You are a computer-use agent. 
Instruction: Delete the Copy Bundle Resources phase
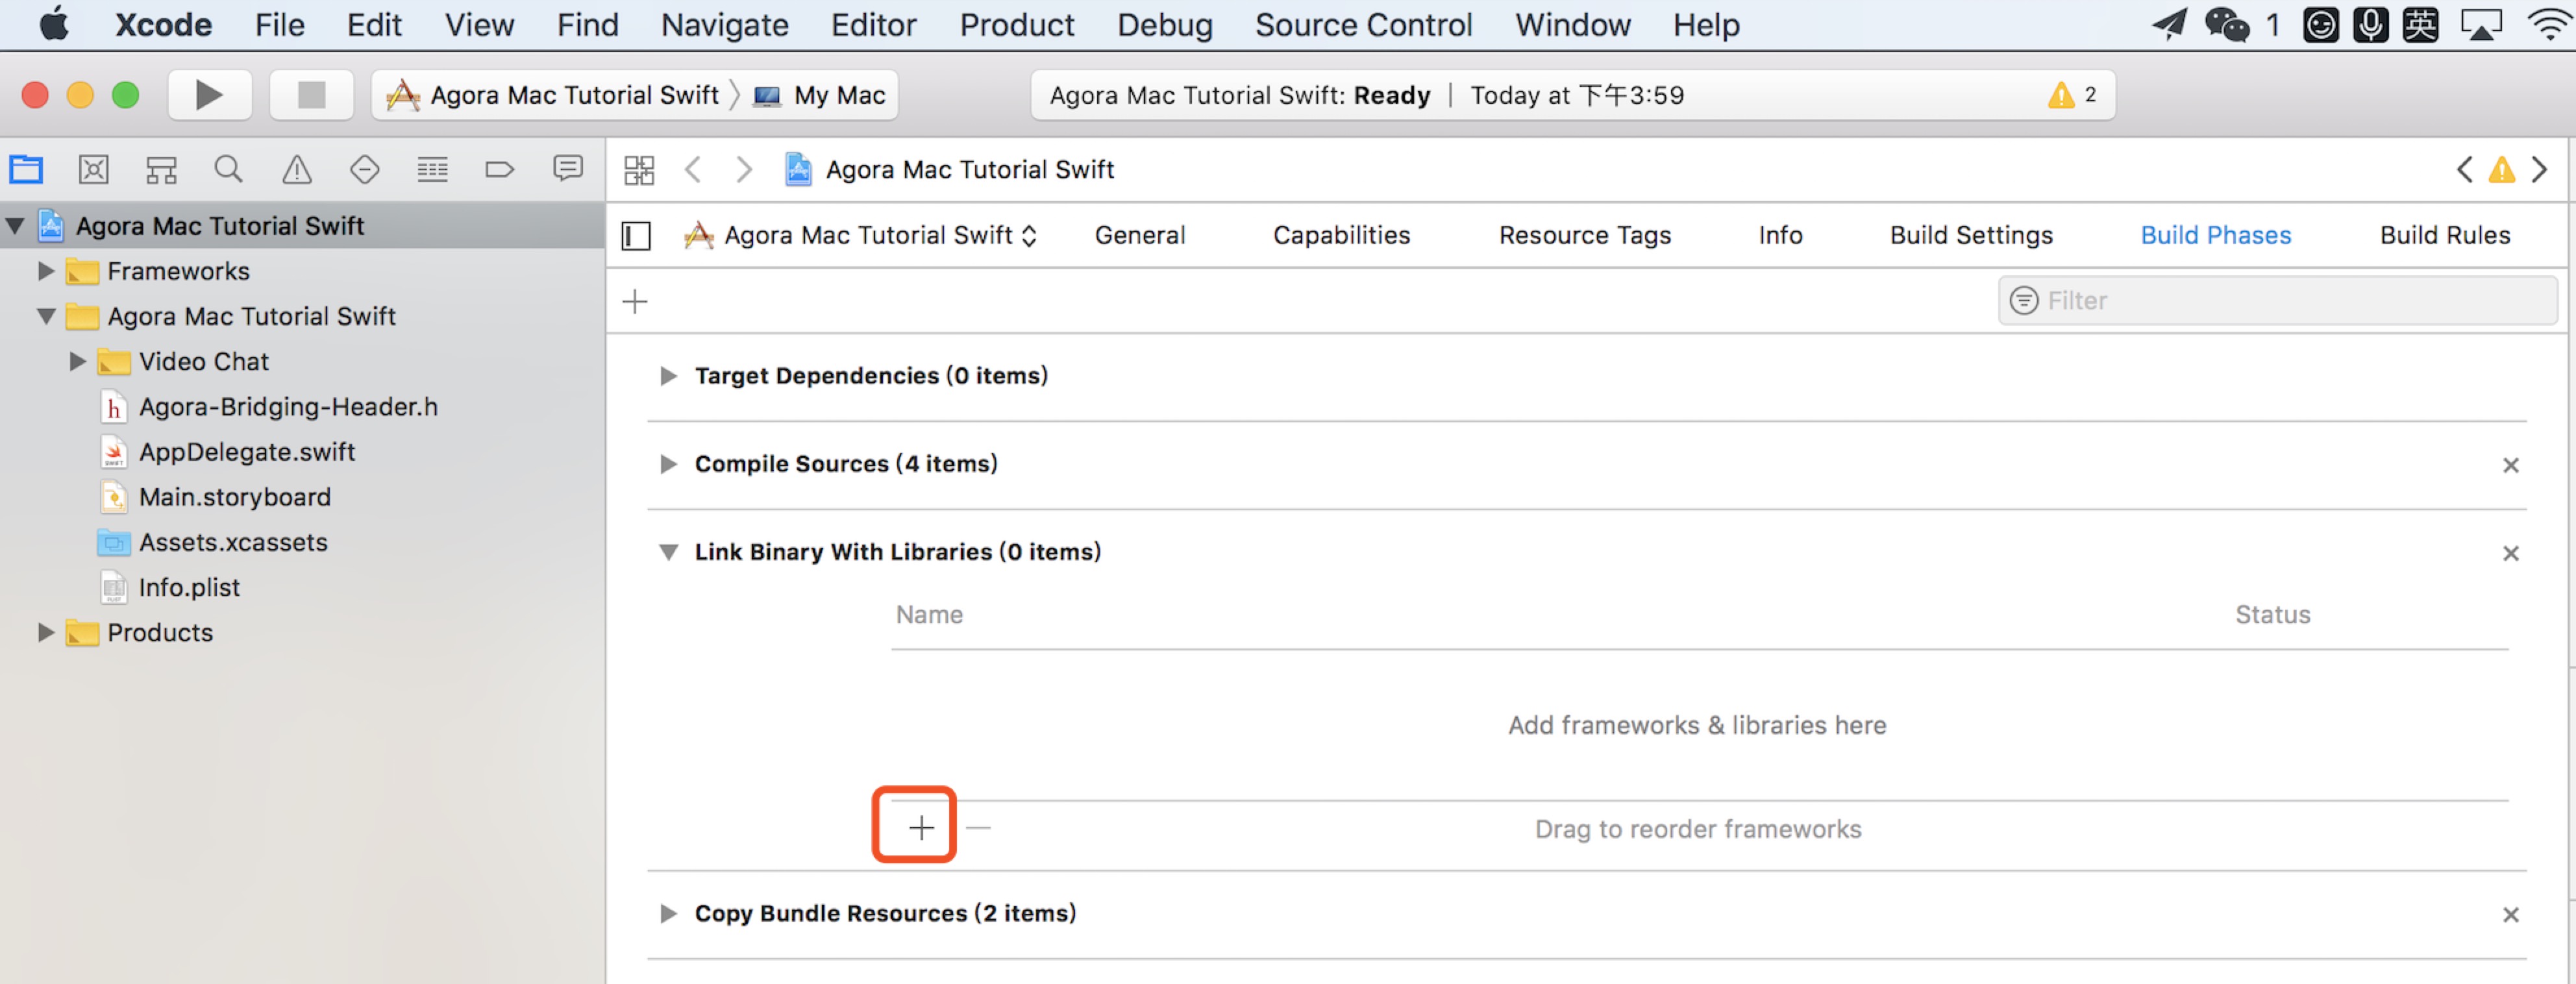pos(2510,914)
